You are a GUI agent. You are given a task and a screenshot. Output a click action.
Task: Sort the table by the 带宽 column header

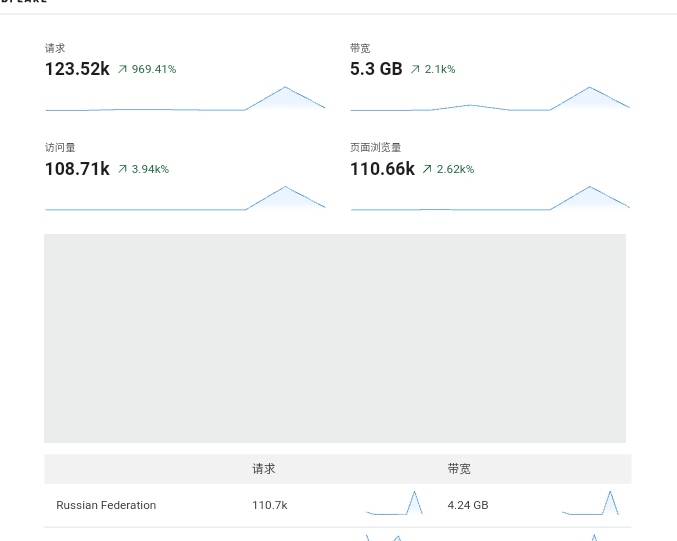(459, 469)
